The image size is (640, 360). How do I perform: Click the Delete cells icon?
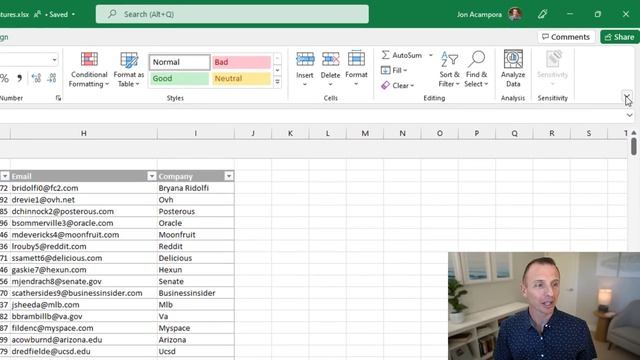pos(330,60)
